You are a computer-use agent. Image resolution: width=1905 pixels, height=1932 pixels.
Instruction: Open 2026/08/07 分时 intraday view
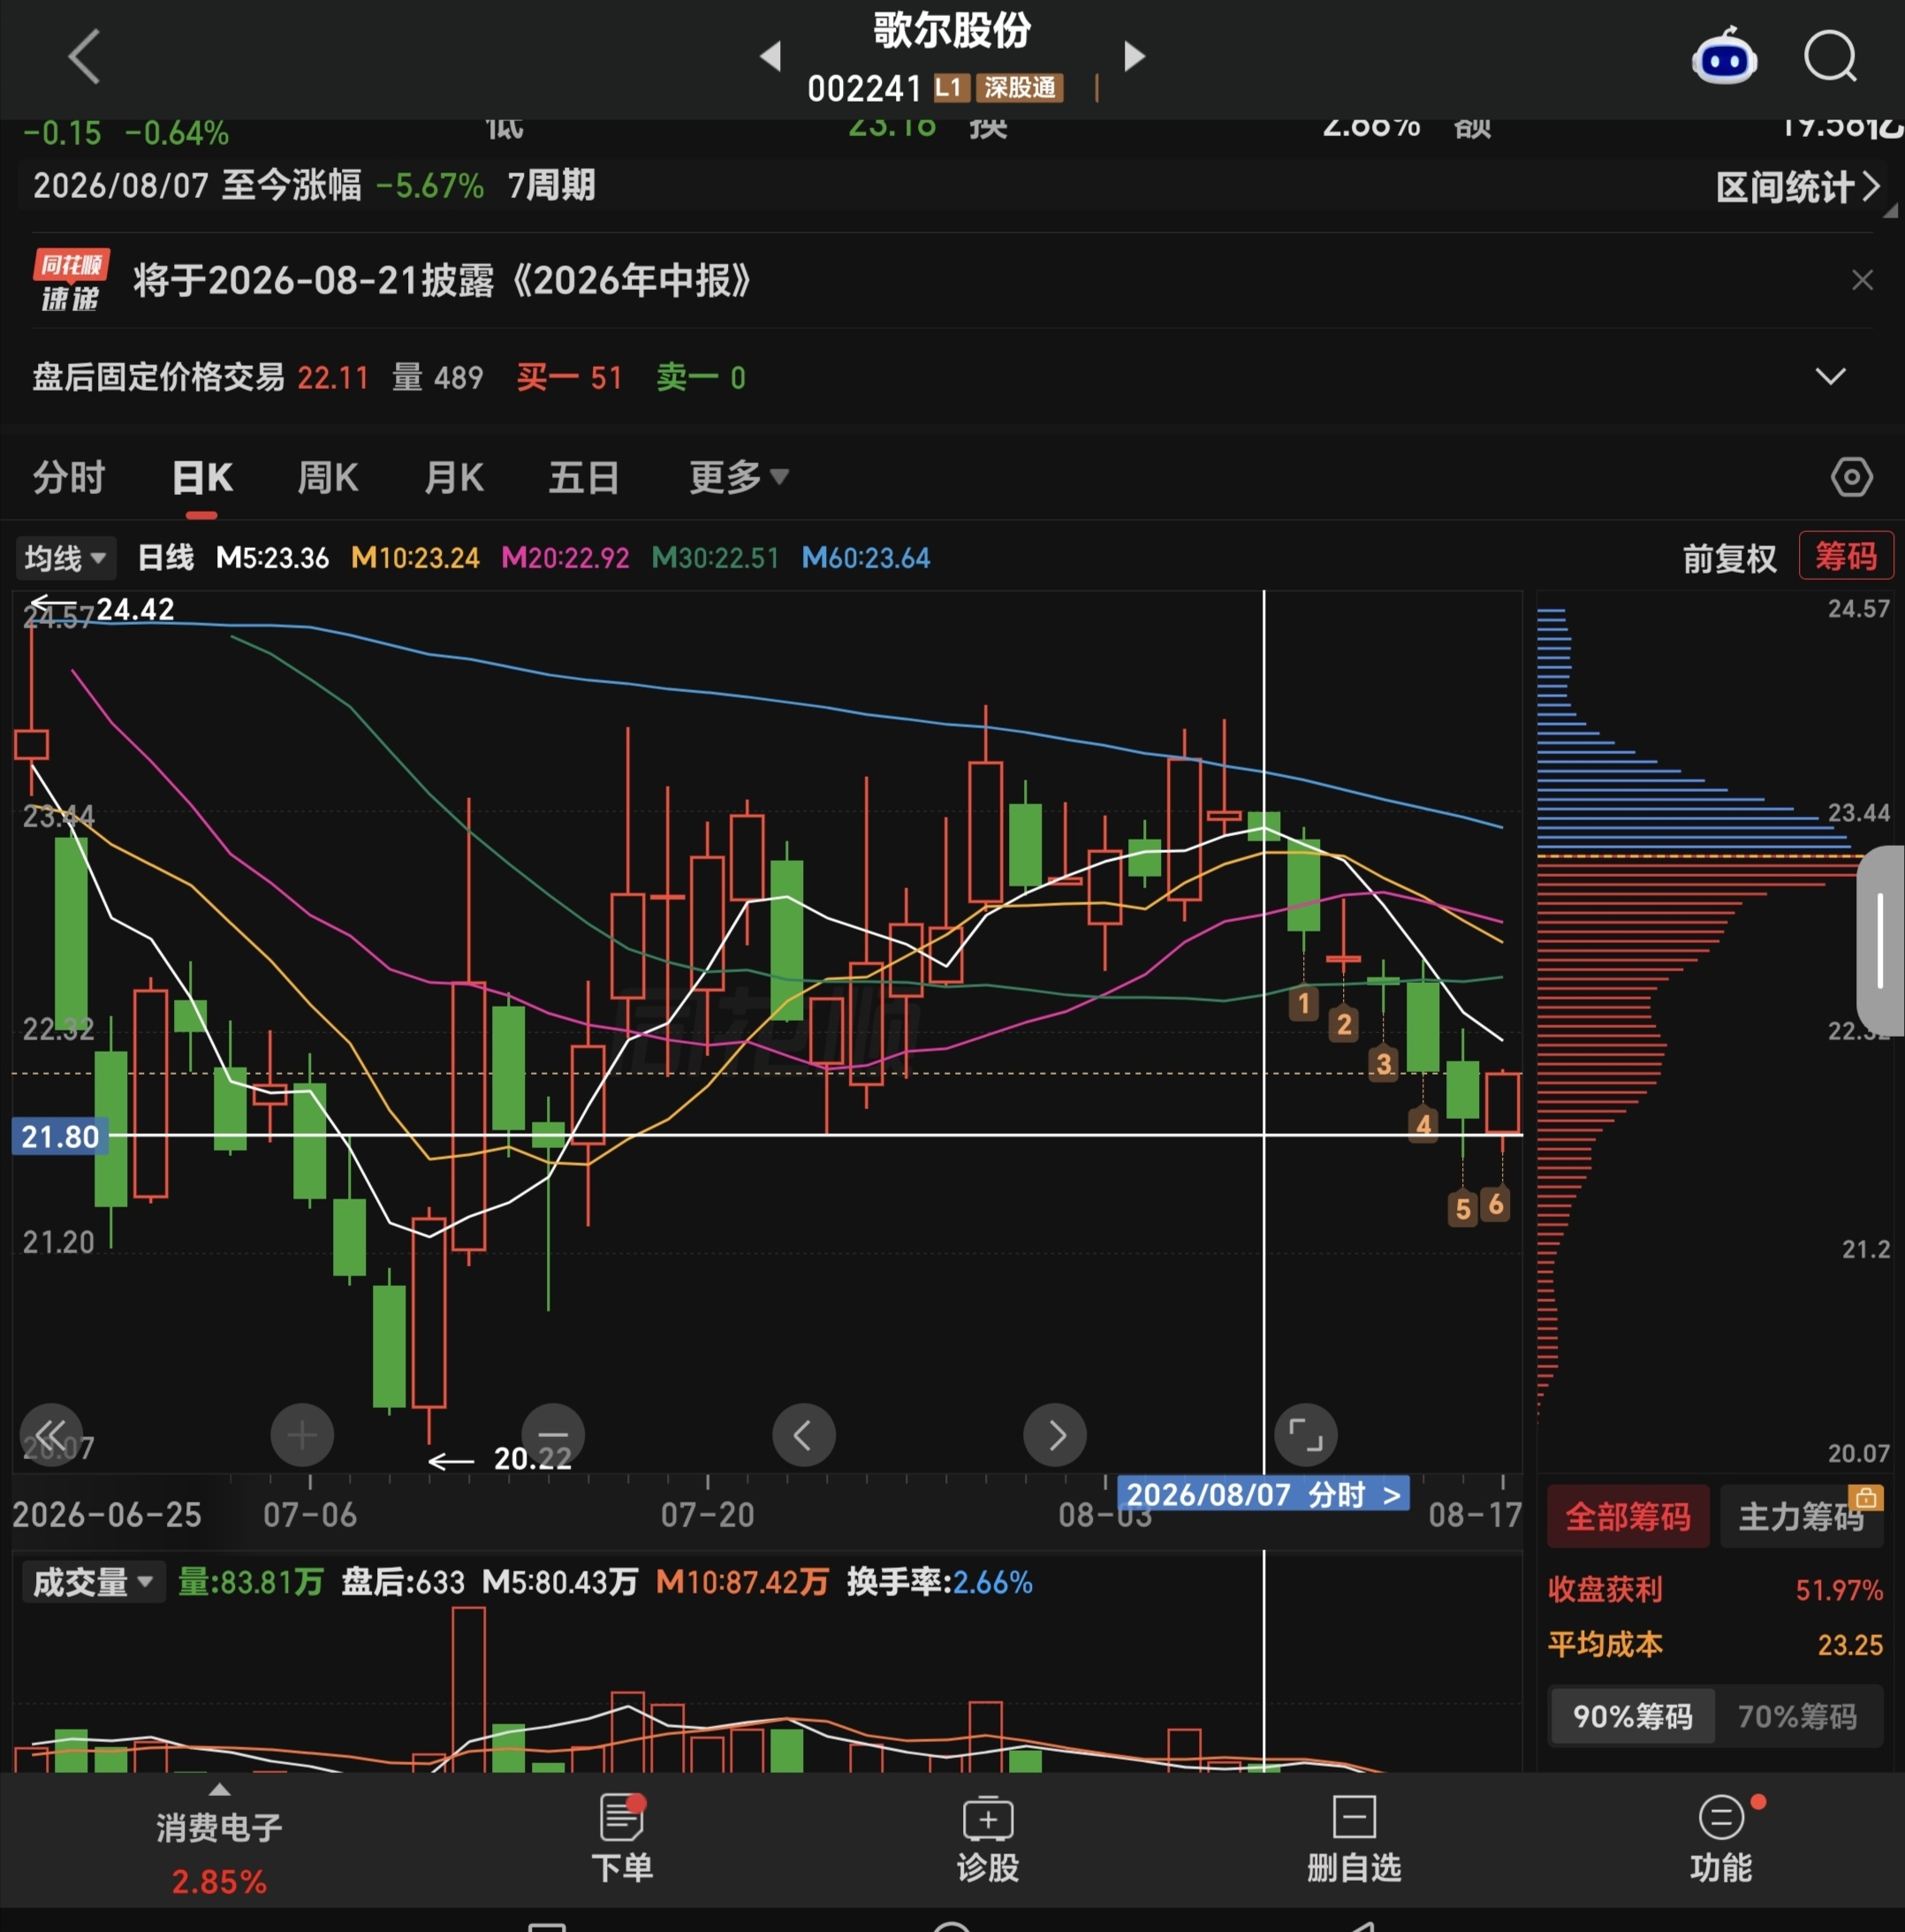pos(1263,1494)
